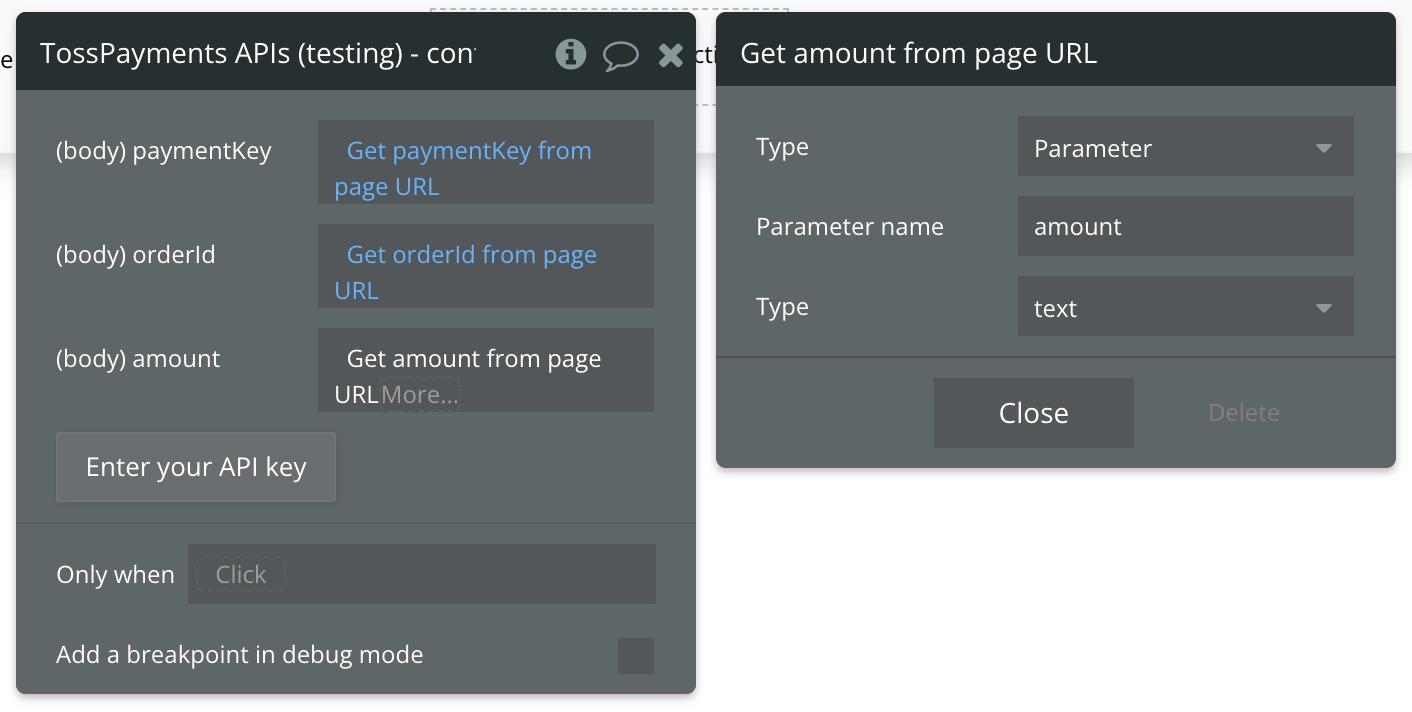Open Get orderId from page URL expression

tap(471, 256)
